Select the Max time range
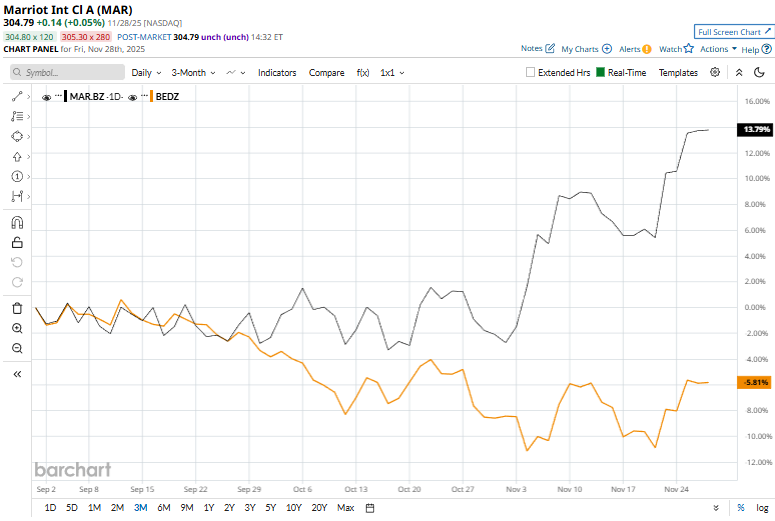The width and height of the screenshot is (775, 521). tap(345, 508)
